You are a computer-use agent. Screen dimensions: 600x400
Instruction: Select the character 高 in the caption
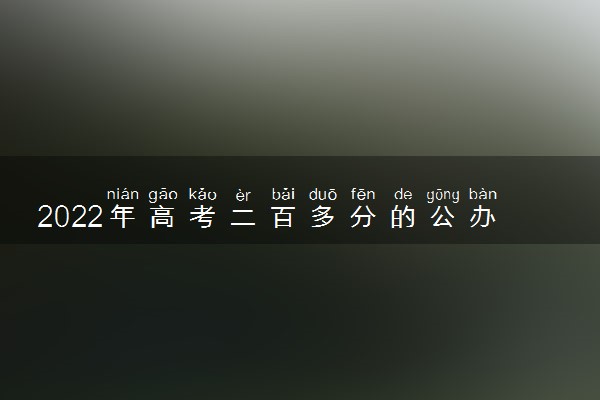click(162, 217)
